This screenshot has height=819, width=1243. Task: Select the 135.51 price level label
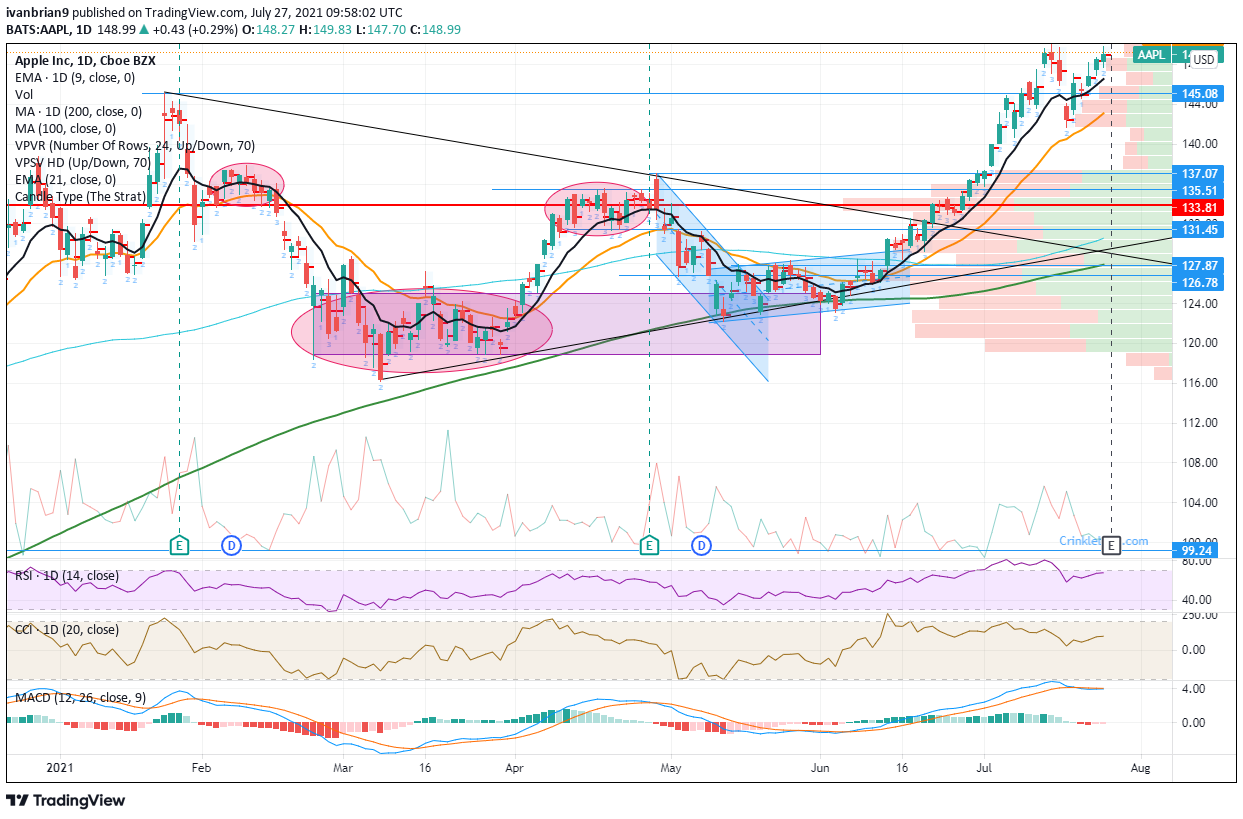tap(1198, 190)
